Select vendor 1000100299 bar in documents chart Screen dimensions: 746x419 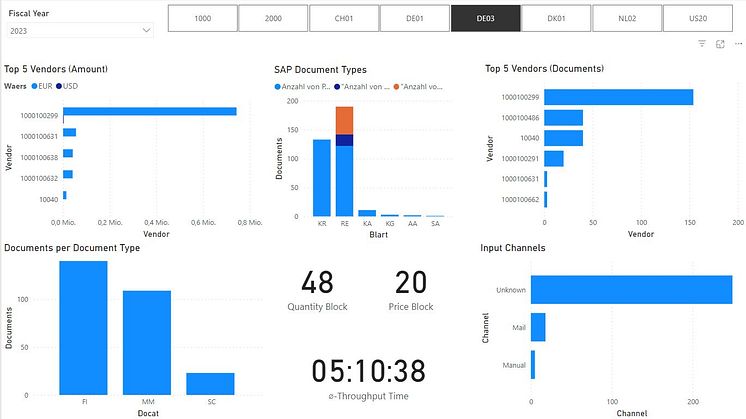point(618,97)
